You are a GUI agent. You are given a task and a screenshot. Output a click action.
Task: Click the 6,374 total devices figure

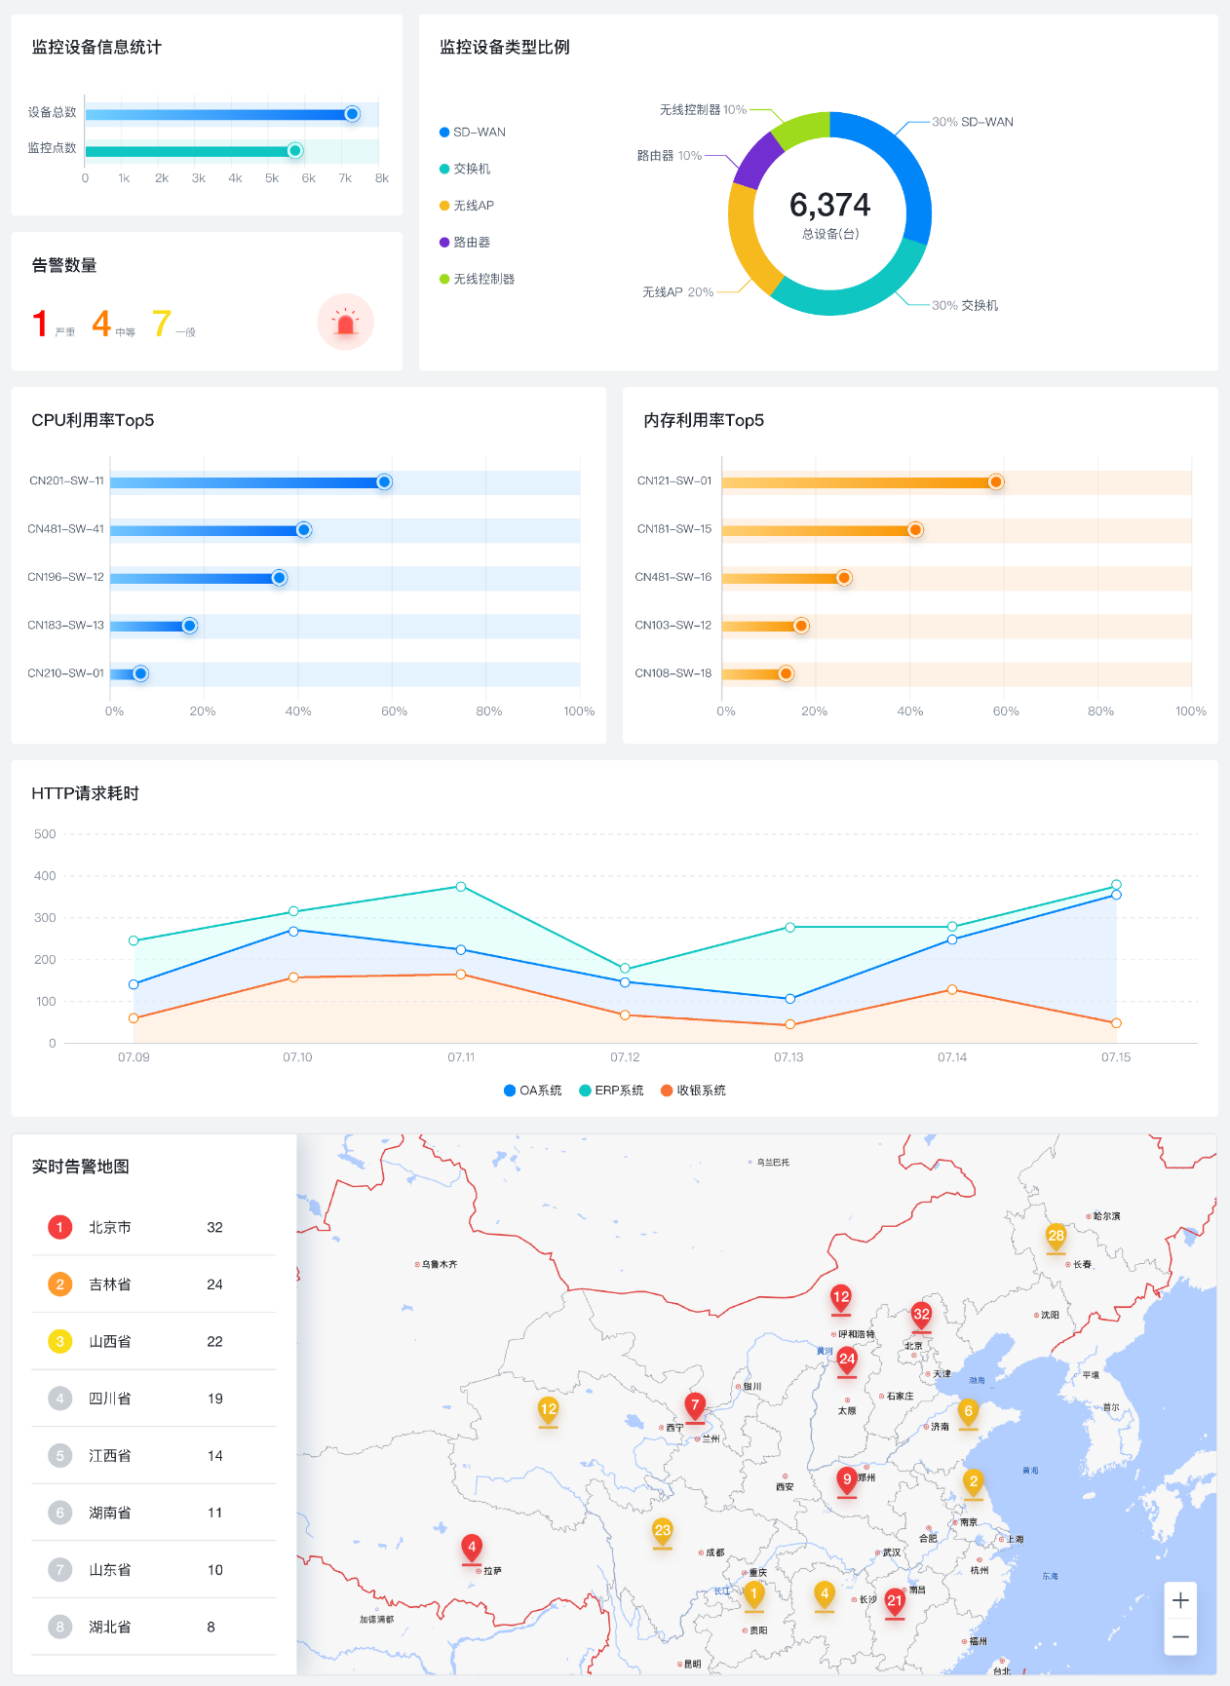point(830,205)
